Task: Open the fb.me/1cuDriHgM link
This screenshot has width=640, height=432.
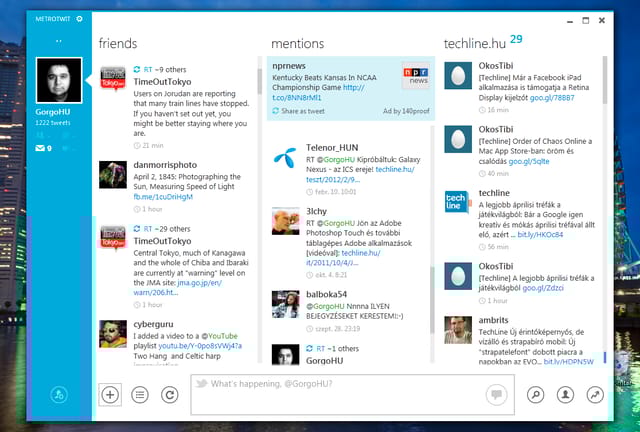Action: coord(163,197)
